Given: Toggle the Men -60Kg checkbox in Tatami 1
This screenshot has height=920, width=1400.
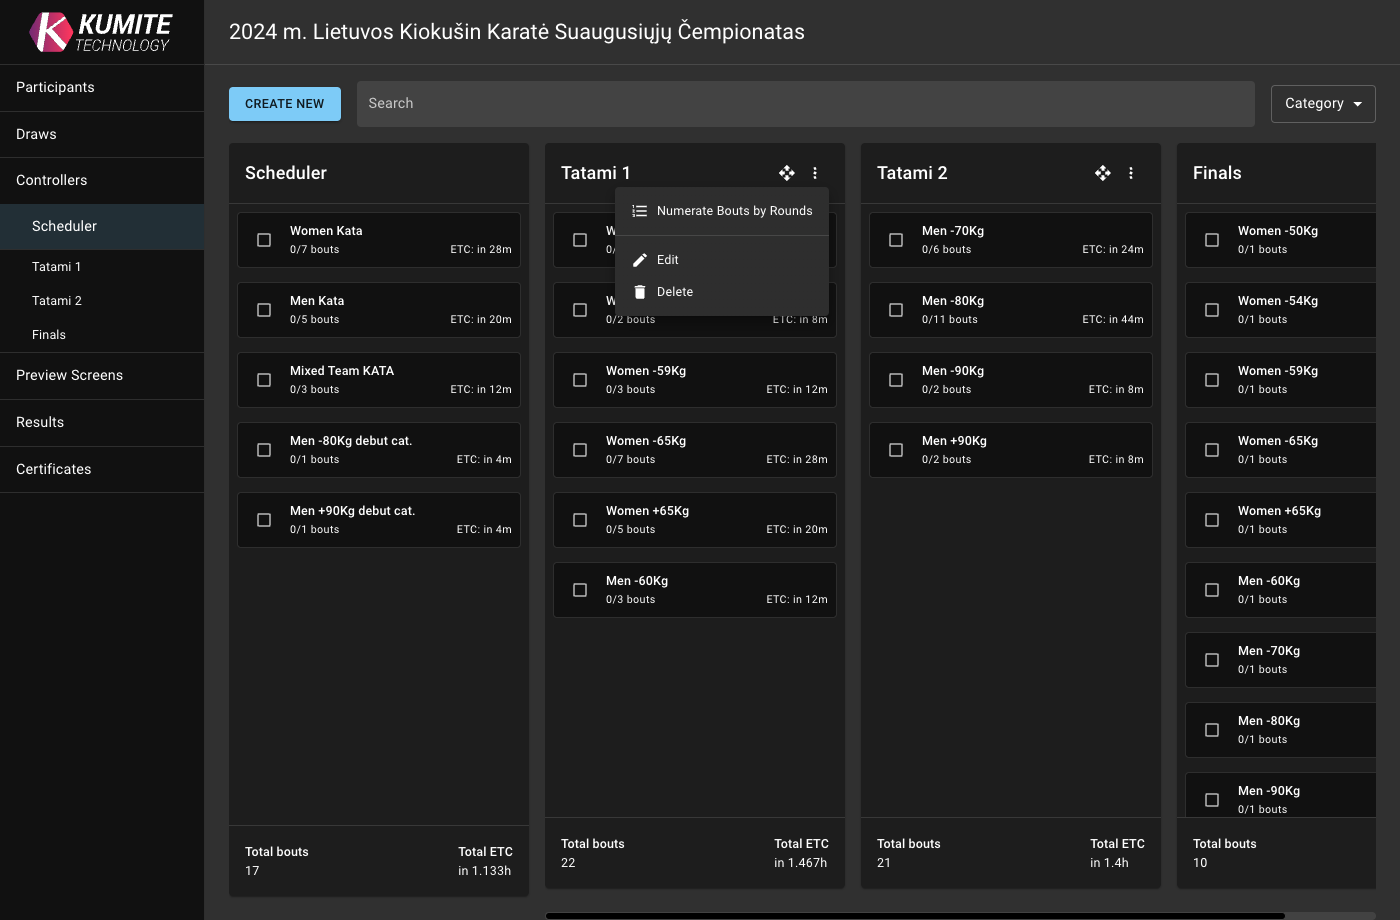Looking at the screenshot, I should (x=580, y=590).
